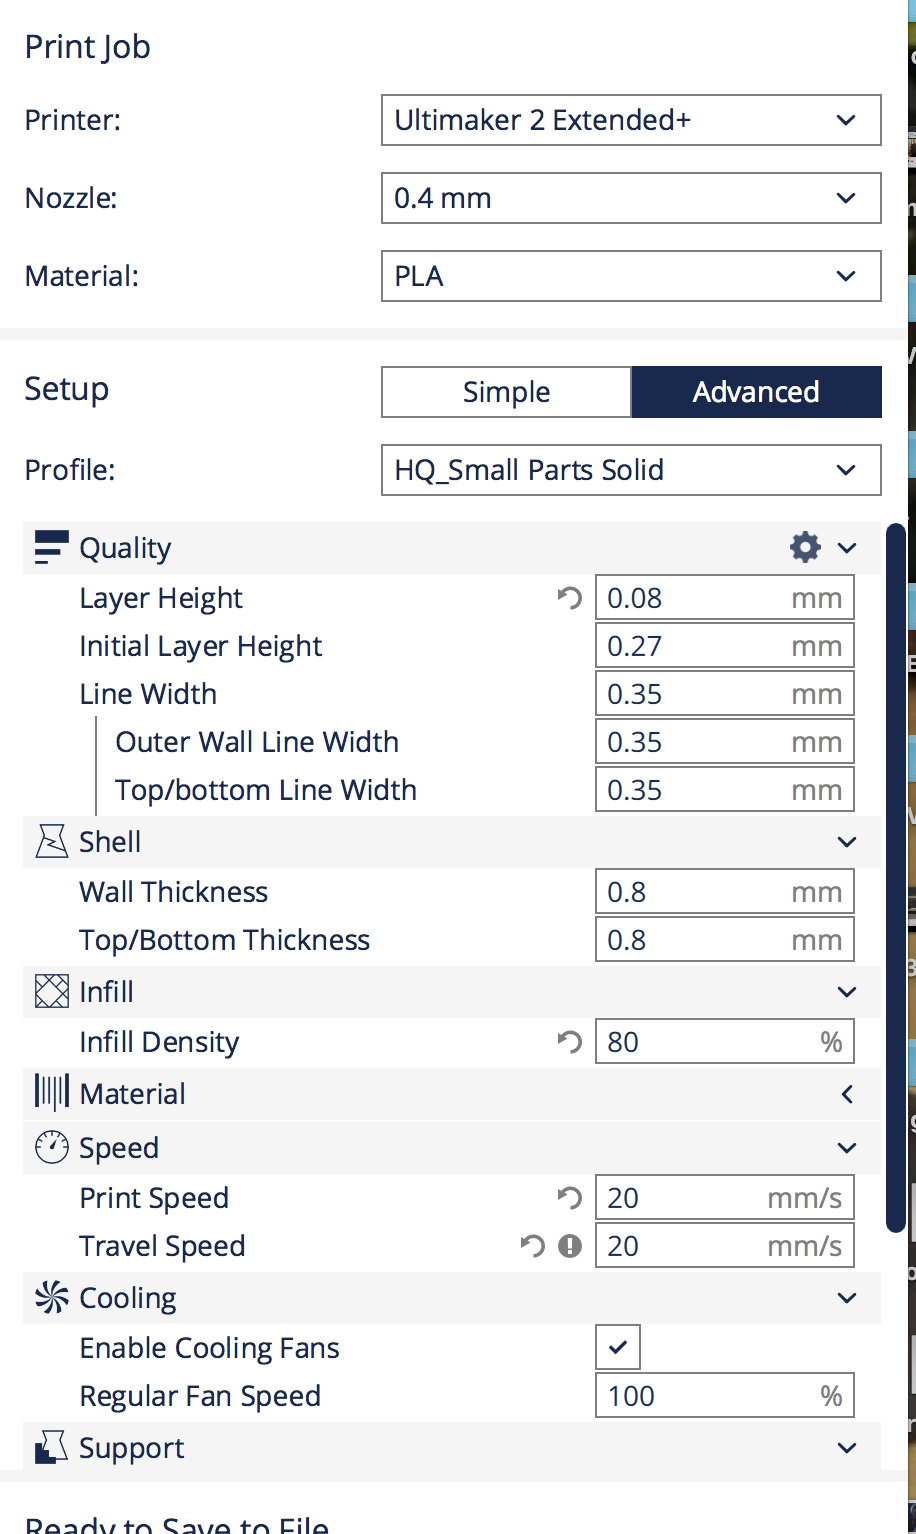Click the Support category icon
Screen dimensions: 916x1534
51,1448
